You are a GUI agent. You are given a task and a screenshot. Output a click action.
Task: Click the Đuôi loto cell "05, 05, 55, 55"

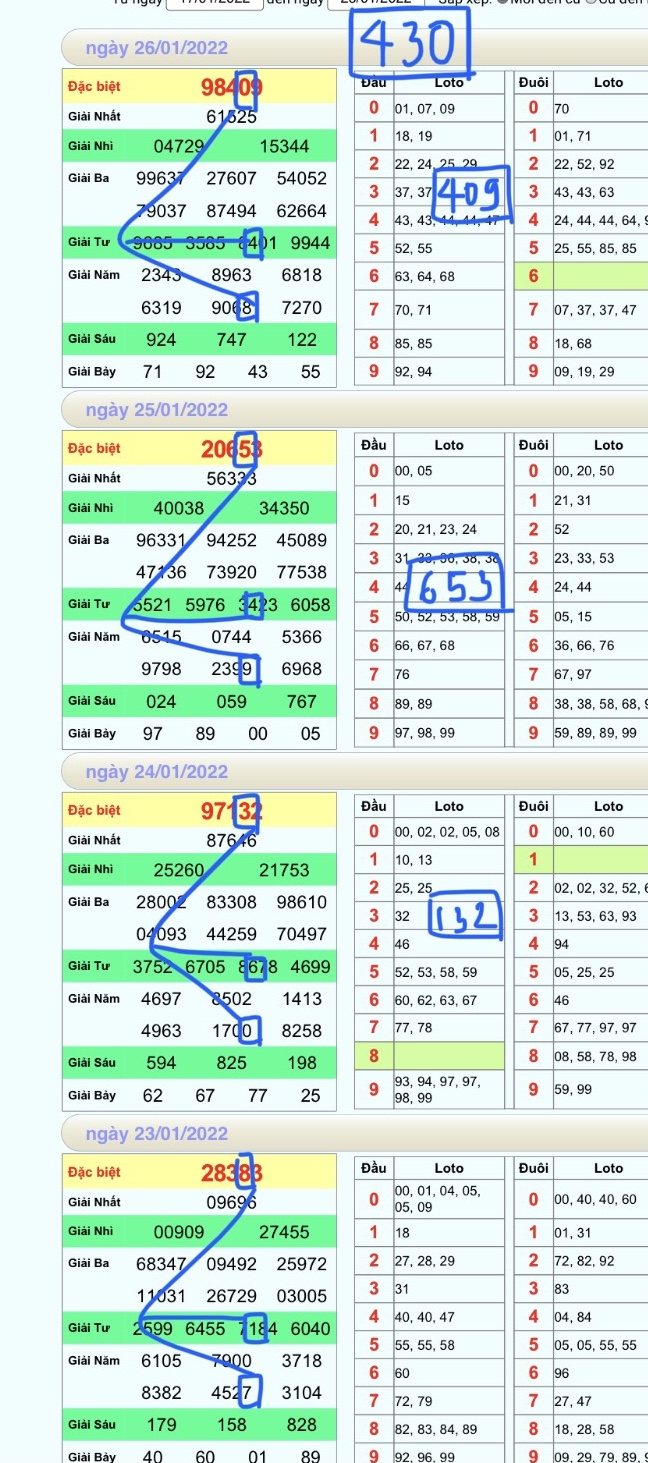coord(595,1345)
